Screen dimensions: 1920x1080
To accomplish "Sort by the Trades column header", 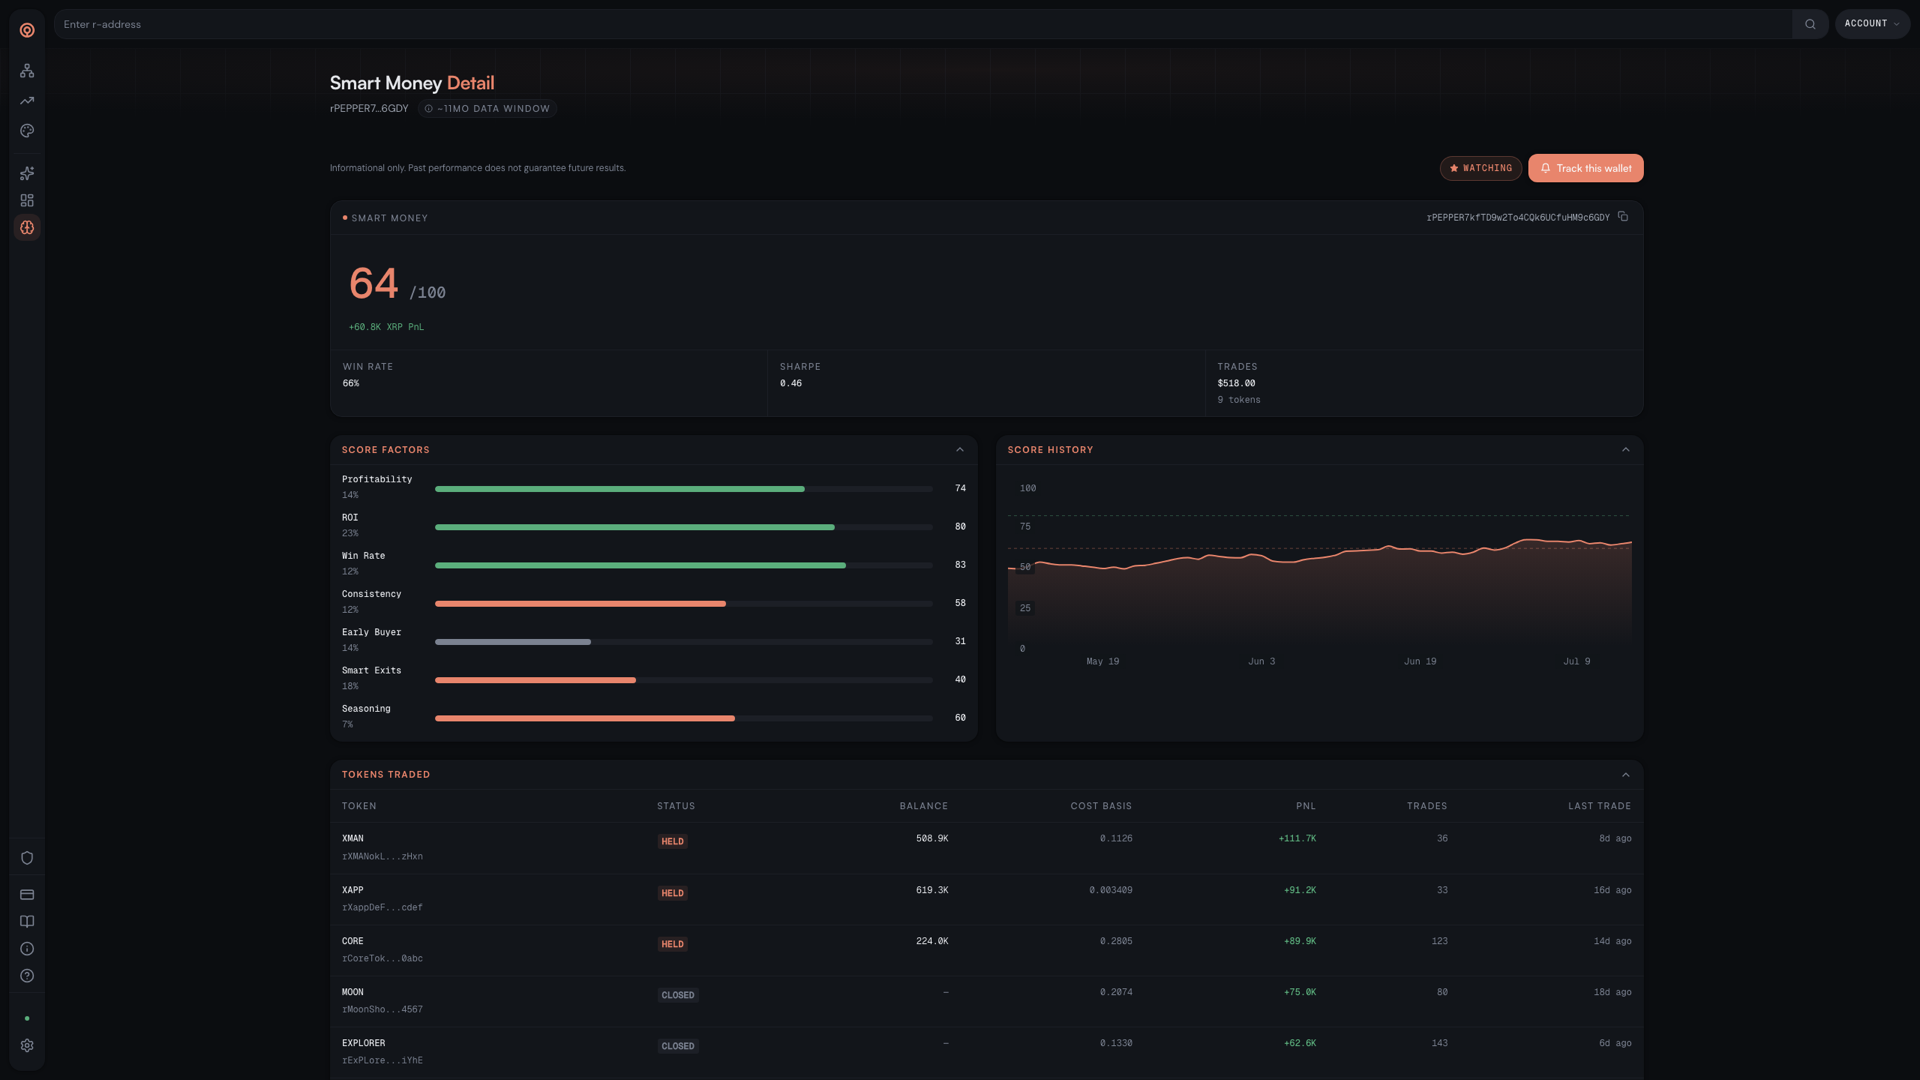I will tap(1427, 806).
